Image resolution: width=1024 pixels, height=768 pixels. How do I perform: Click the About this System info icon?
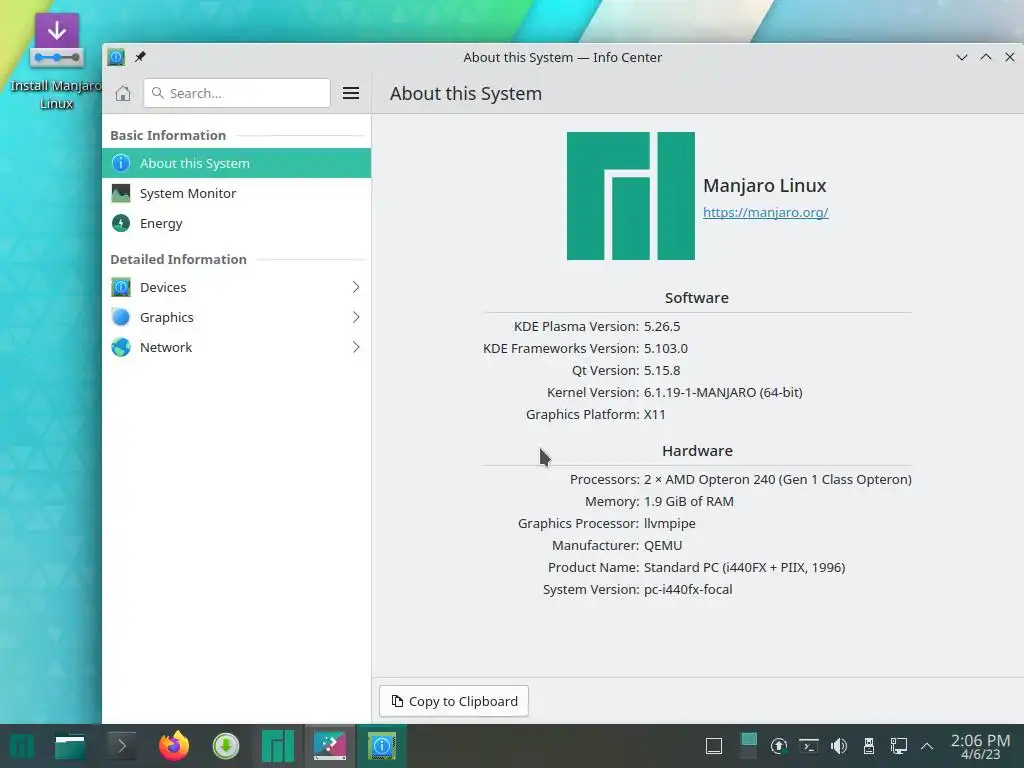tap(121, 163)
